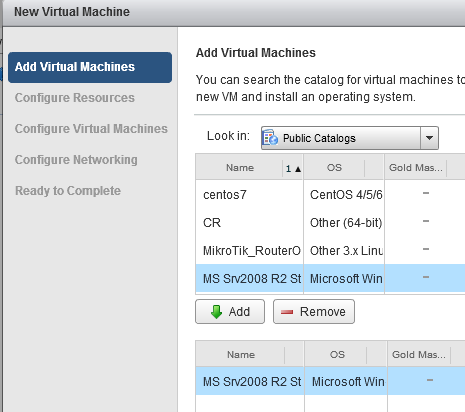465x412 pixels.
Task: Go to Configure Networking step
Action: 76,160
